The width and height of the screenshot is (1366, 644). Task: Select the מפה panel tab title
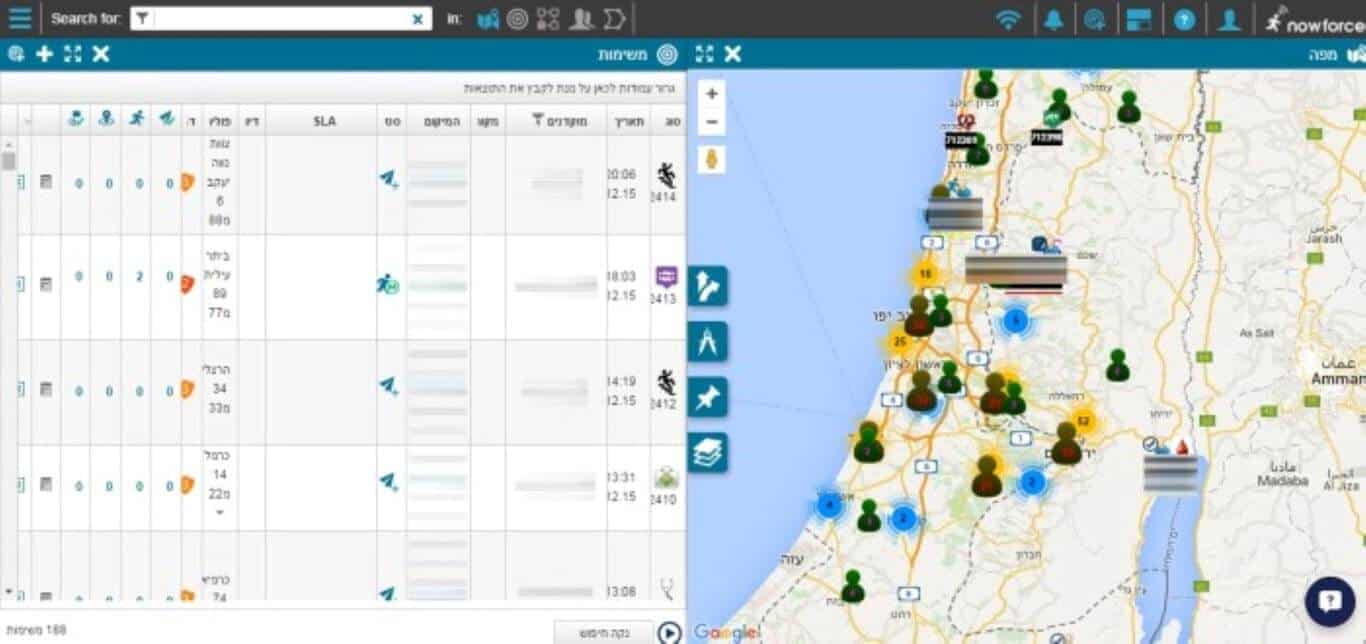(x=1323, y=54)
